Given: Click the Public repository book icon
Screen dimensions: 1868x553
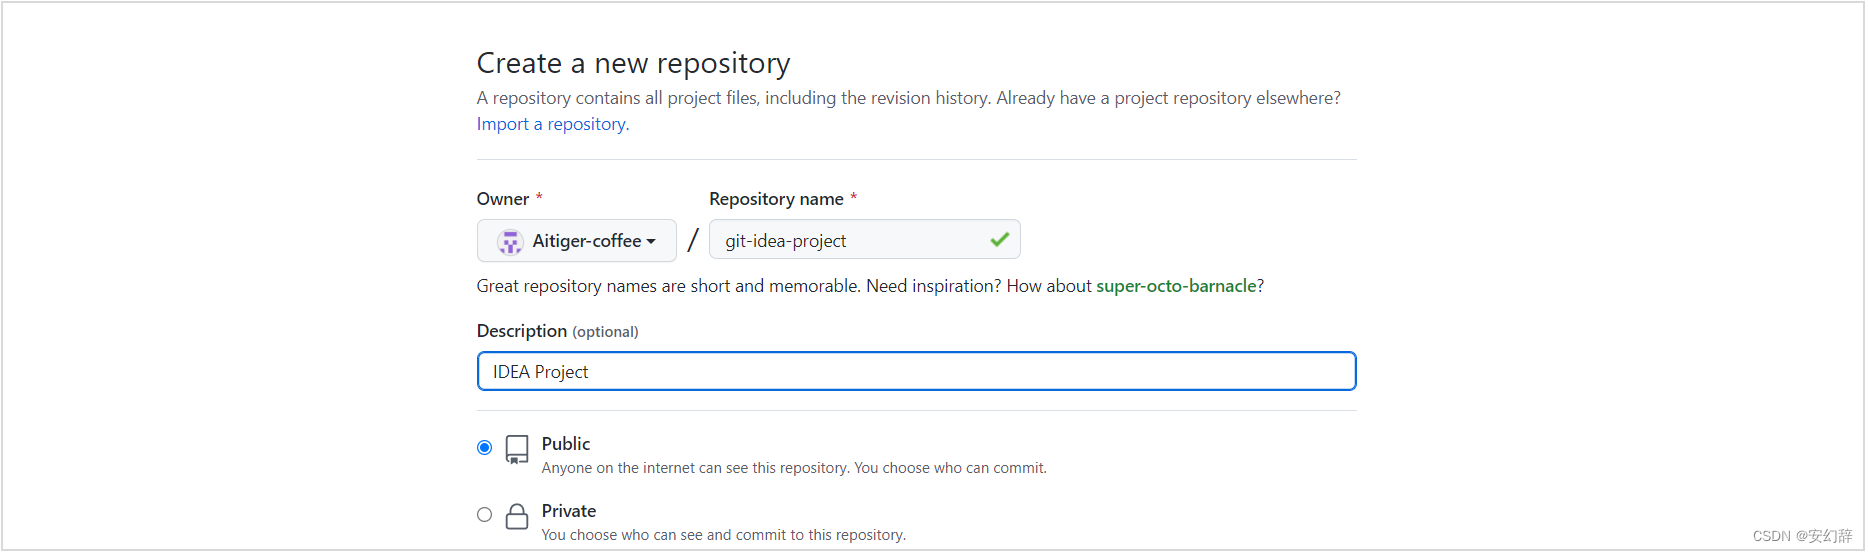Looking at the screenshot, I should [517, 449].
